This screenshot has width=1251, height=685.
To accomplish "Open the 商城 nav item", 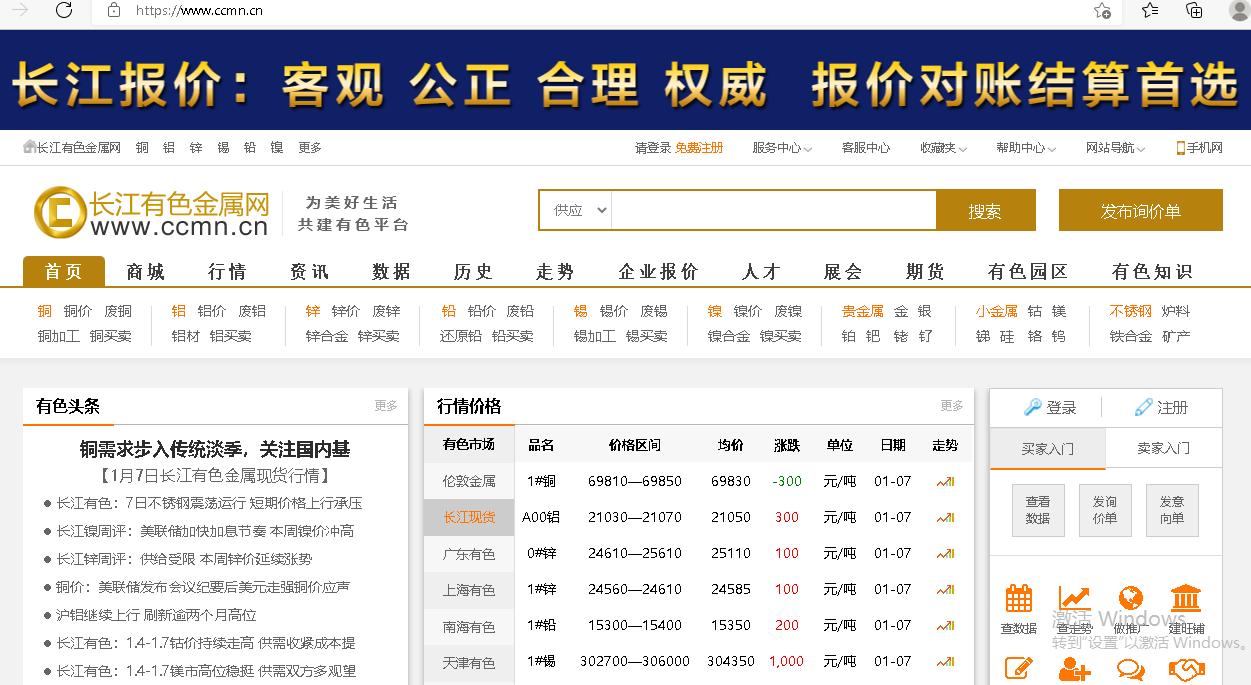I will (146, 271).
